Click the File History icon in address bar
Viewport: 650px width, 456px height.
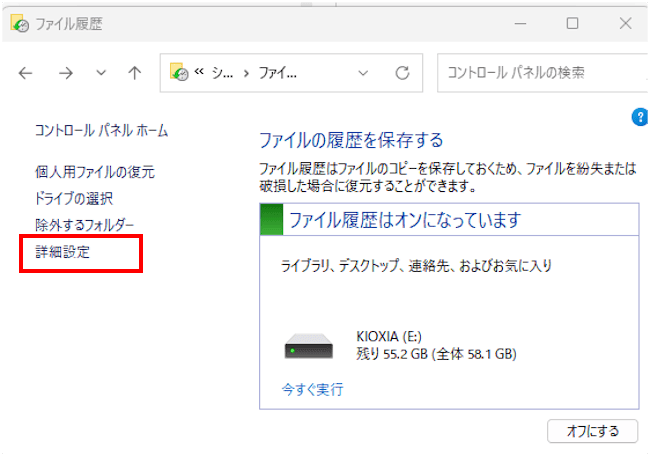(x=179, y=72)
